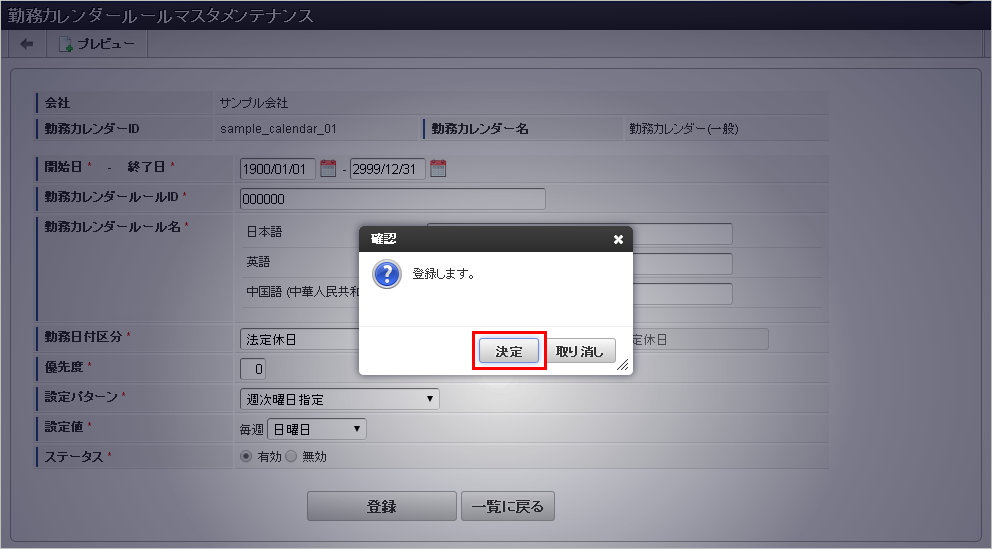Click the 中国語 rule name input field
The image size is (992, 549).
coord(683,294)
